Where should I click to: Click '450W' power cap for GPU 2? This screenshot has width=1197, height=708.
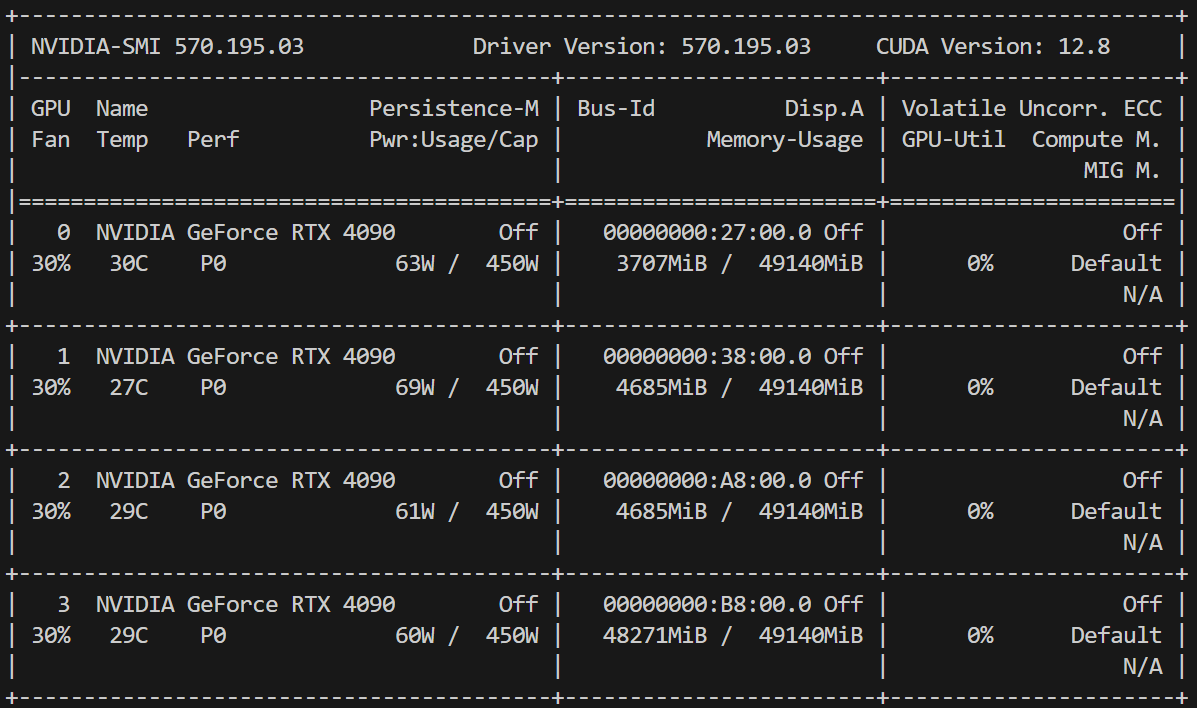tap(512, 512)
